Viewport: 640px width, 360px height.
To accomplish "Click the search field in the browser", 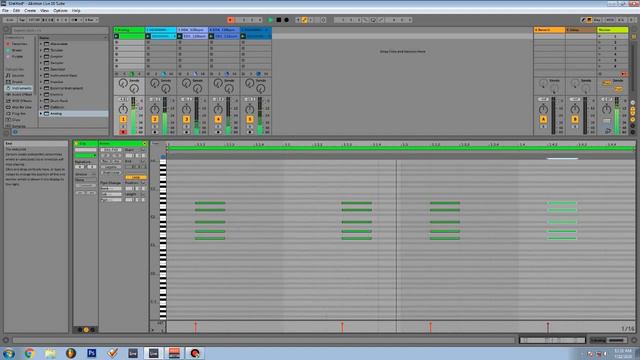I will pos(60,30).
